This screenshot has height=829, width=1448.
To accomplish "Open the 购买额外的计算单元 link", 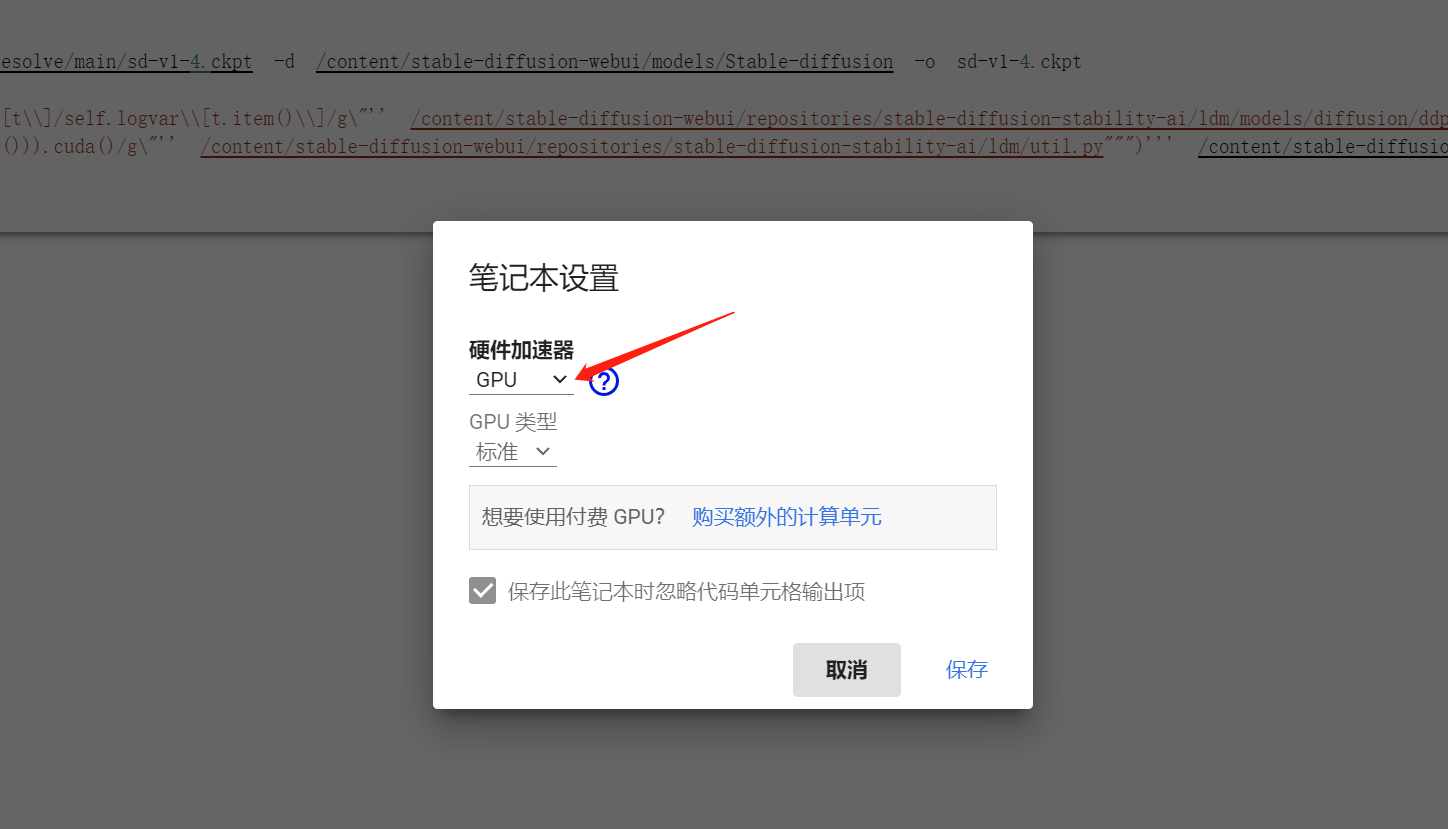I will click(787, 517).
